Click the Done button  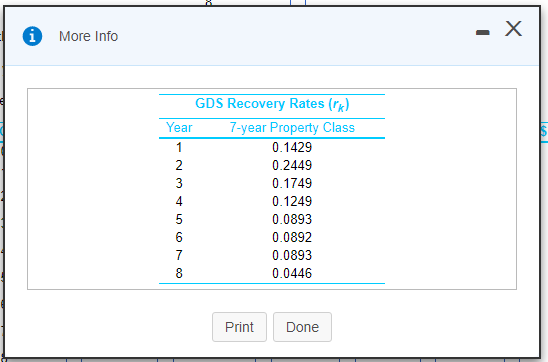click(302, 327)
